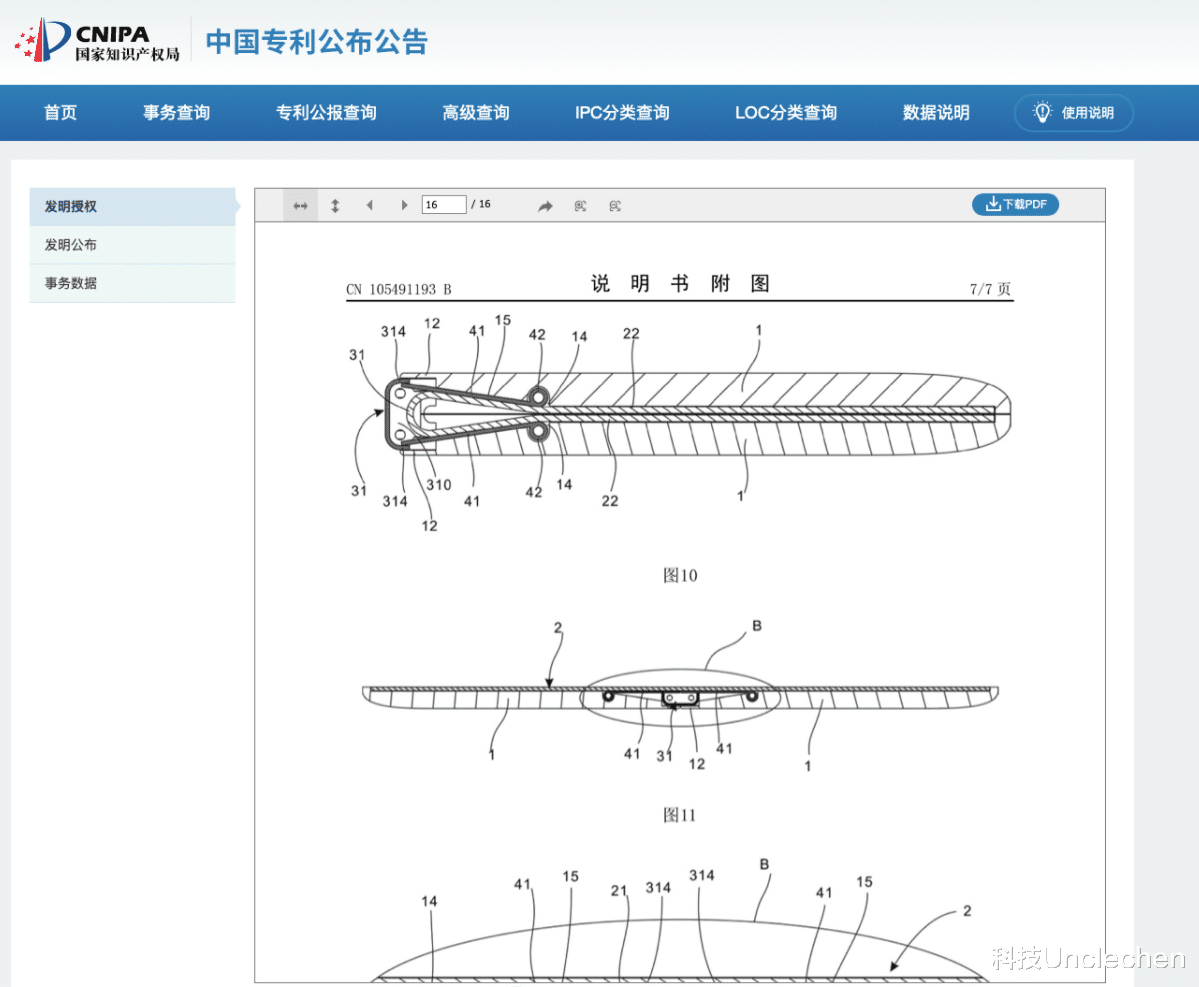Open the 高级查询 menu item
The width and height of the screenshot is (1199, 987).
click(x=476, y=112)
